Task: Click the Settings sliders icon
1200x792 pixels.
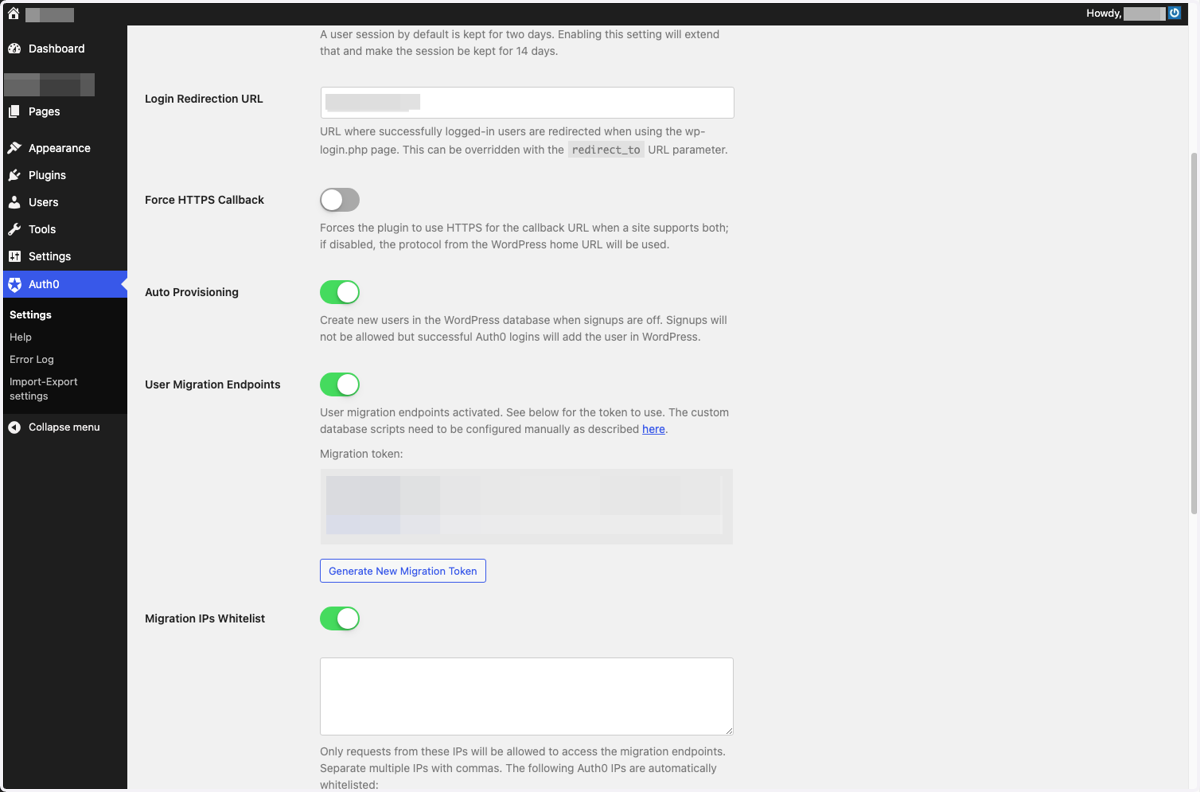Action: click(14, 256)
